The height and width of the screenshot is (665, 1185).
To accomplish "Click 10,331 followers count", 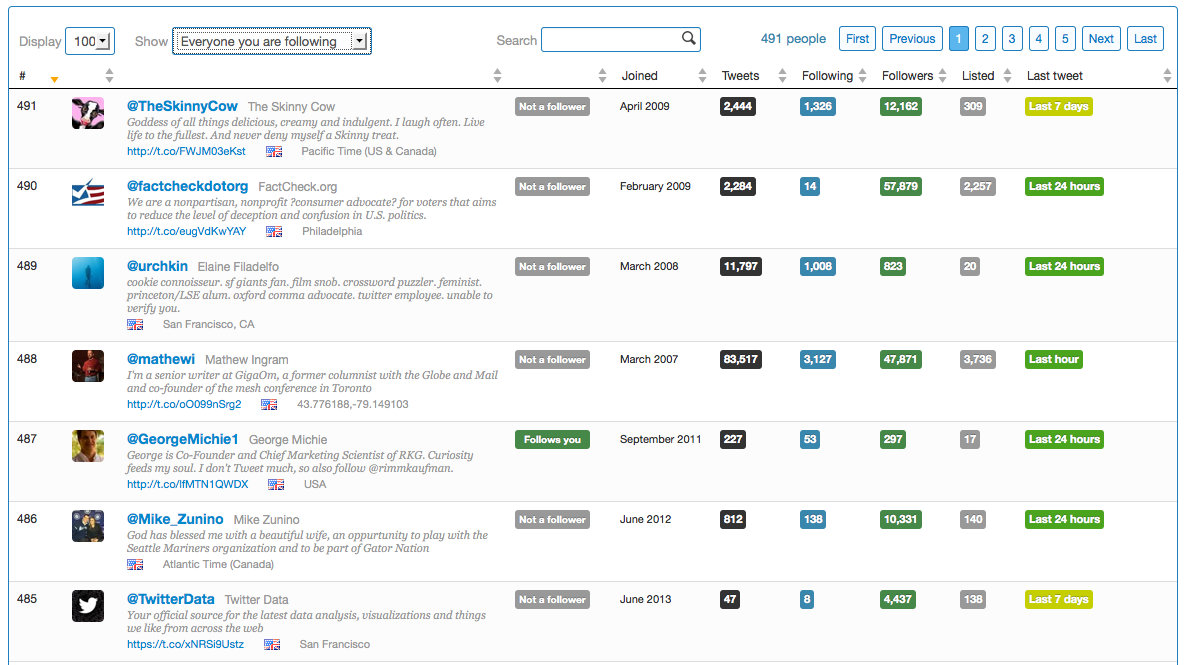I will 901,520.
